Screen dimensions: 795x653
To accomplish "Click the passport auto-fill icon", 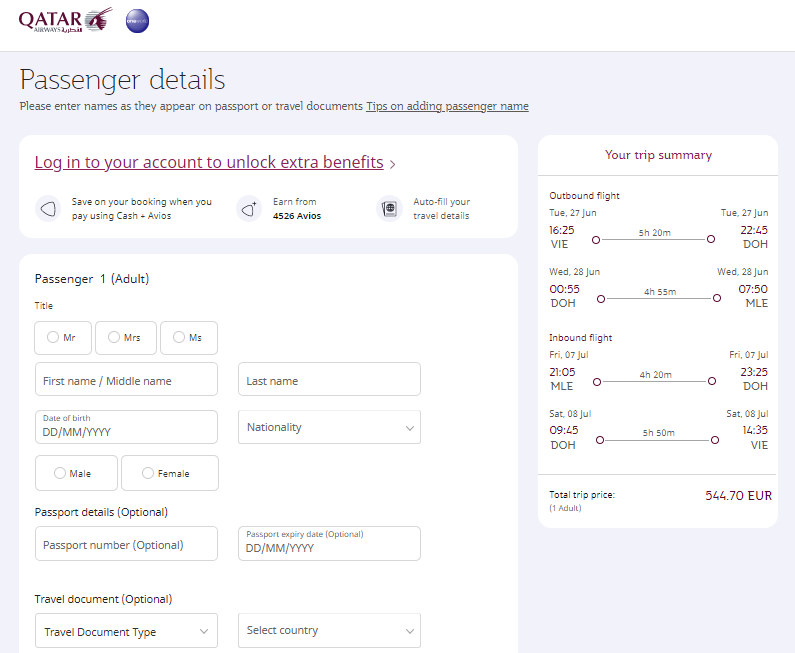I will pyautogui.click(x=389, y=208).
